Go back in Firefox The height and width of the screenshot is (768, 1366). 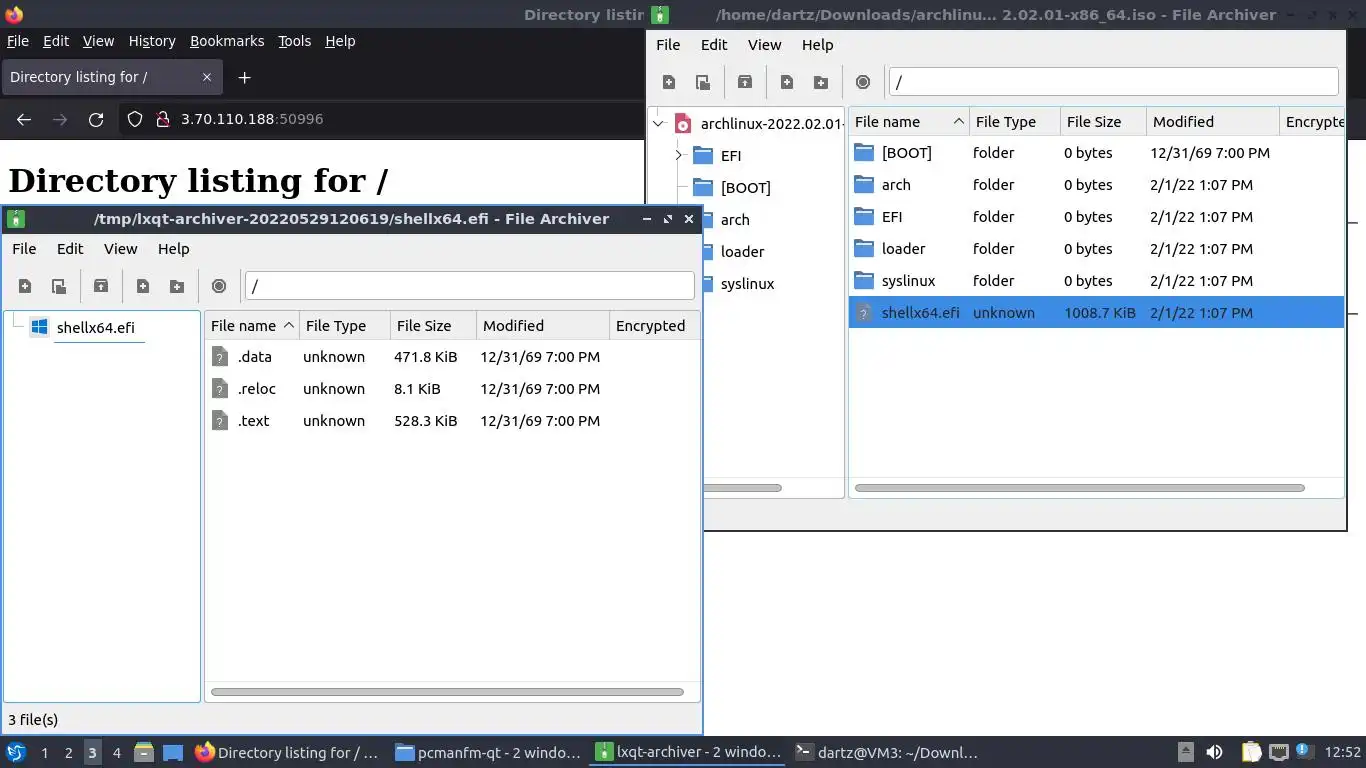[x=24, y=119]
